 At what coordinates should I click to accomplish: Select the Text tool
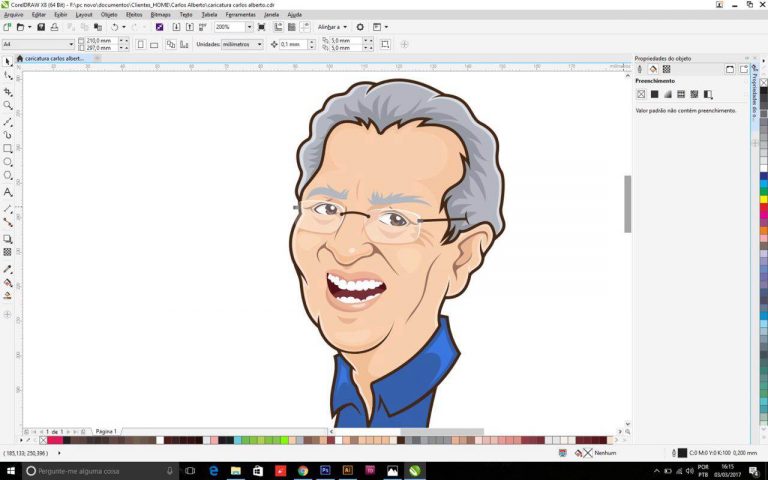8,191
